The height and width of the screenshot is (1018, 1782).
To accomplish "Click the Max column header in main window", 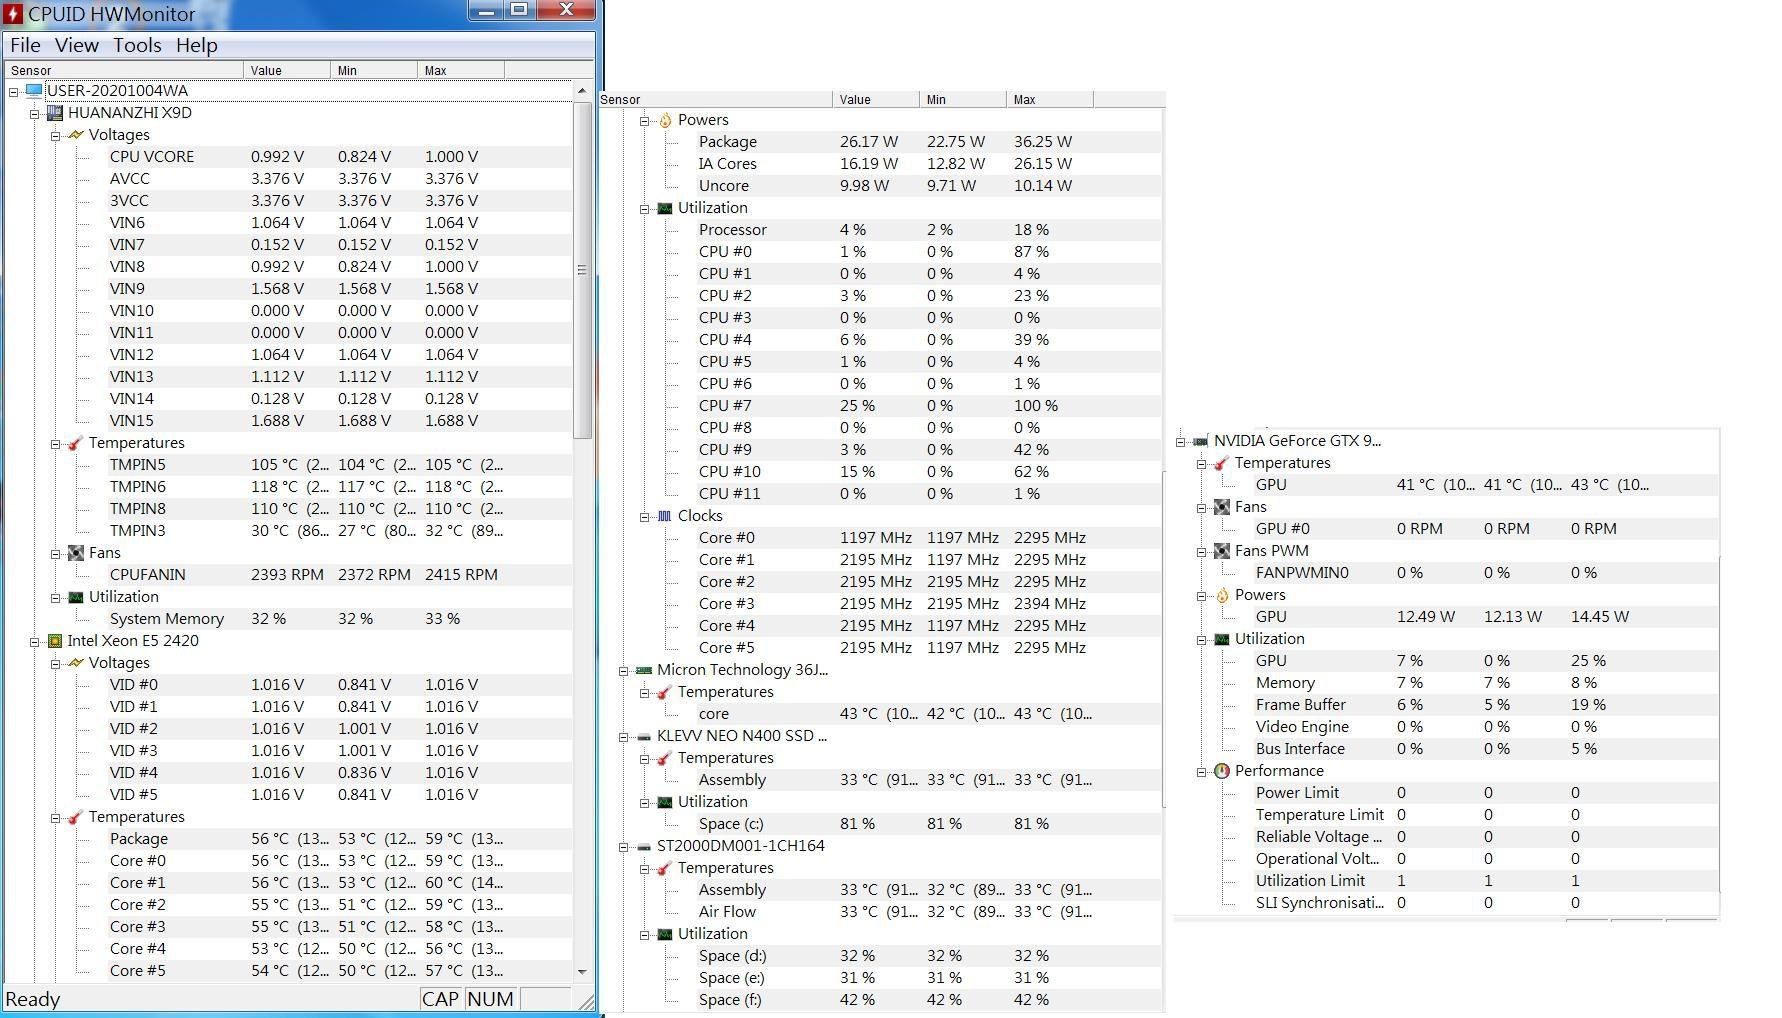I will (x=460, y=71).
